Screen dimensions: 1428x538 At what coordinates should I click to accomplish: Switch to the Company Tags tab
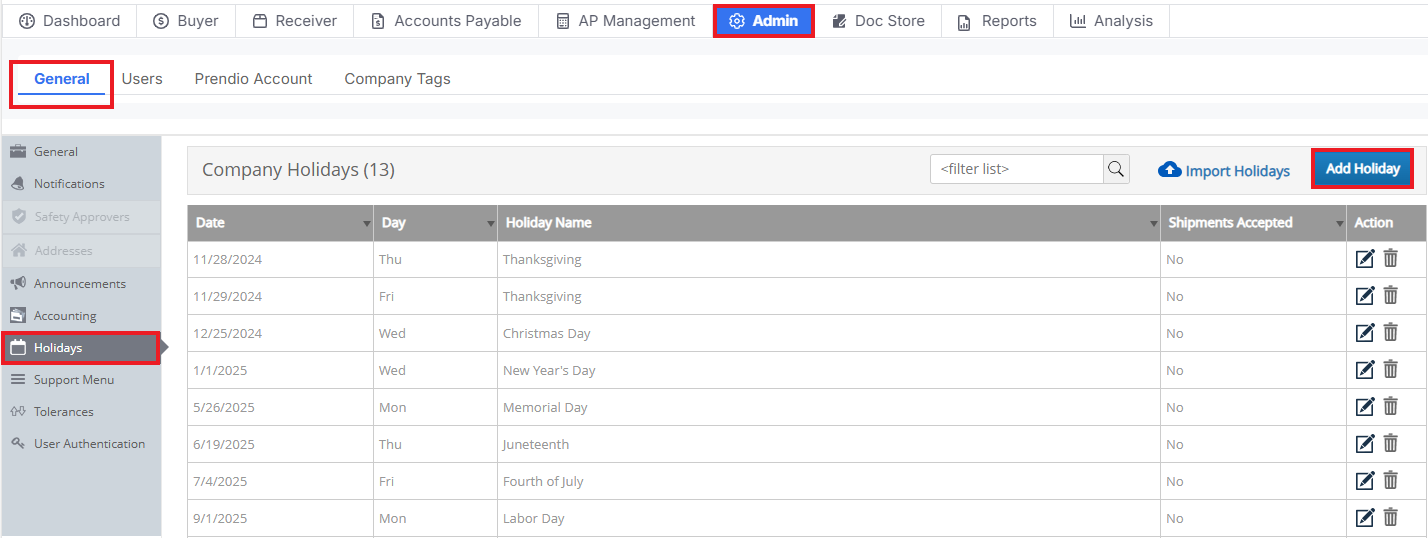[x=397, y=79]
